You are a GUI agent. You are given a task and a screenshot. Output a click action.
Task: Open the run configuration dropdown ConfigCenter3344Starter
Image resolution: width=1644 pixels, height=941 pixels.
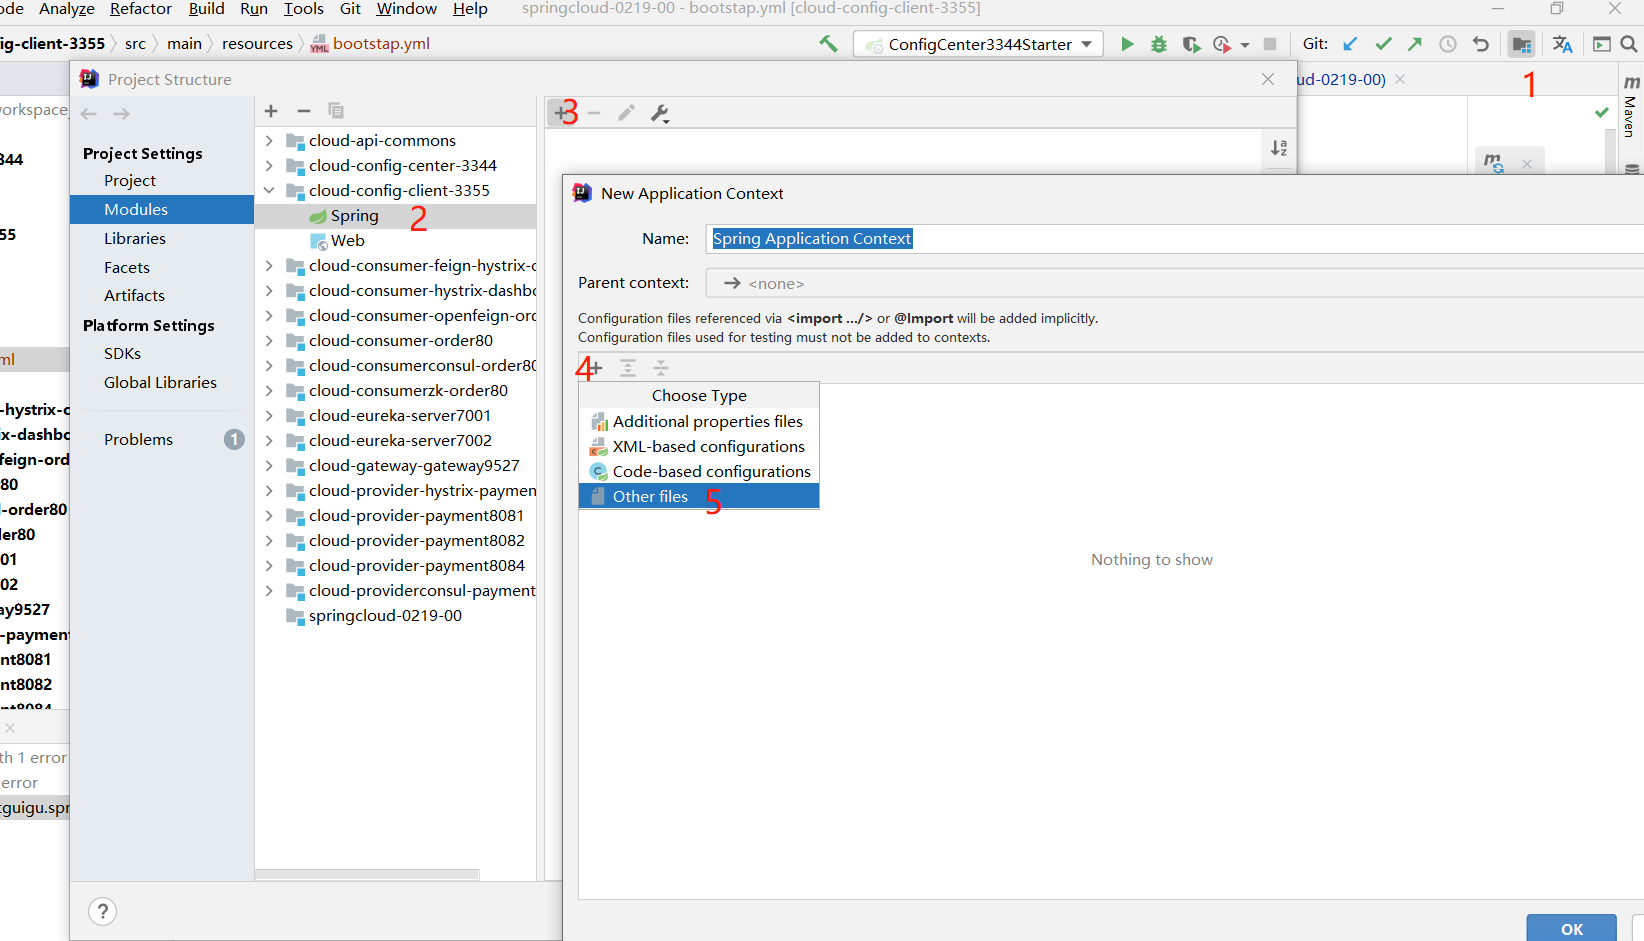978,44
